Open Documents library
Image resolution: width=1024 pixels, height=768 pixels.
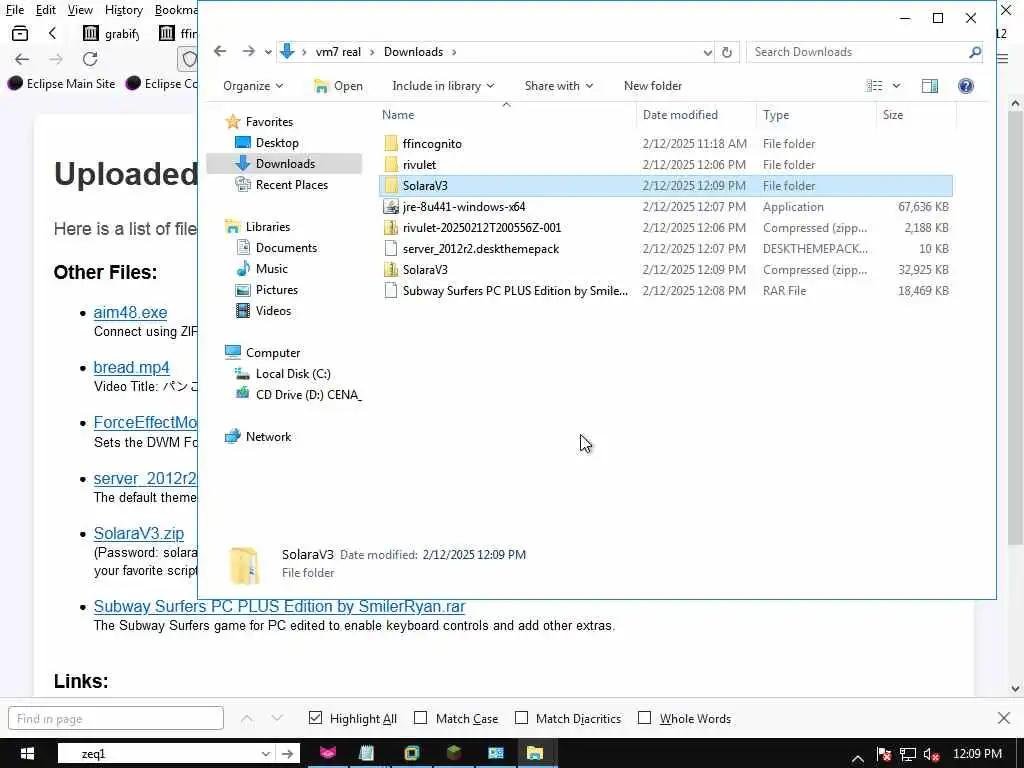[285, 248]
